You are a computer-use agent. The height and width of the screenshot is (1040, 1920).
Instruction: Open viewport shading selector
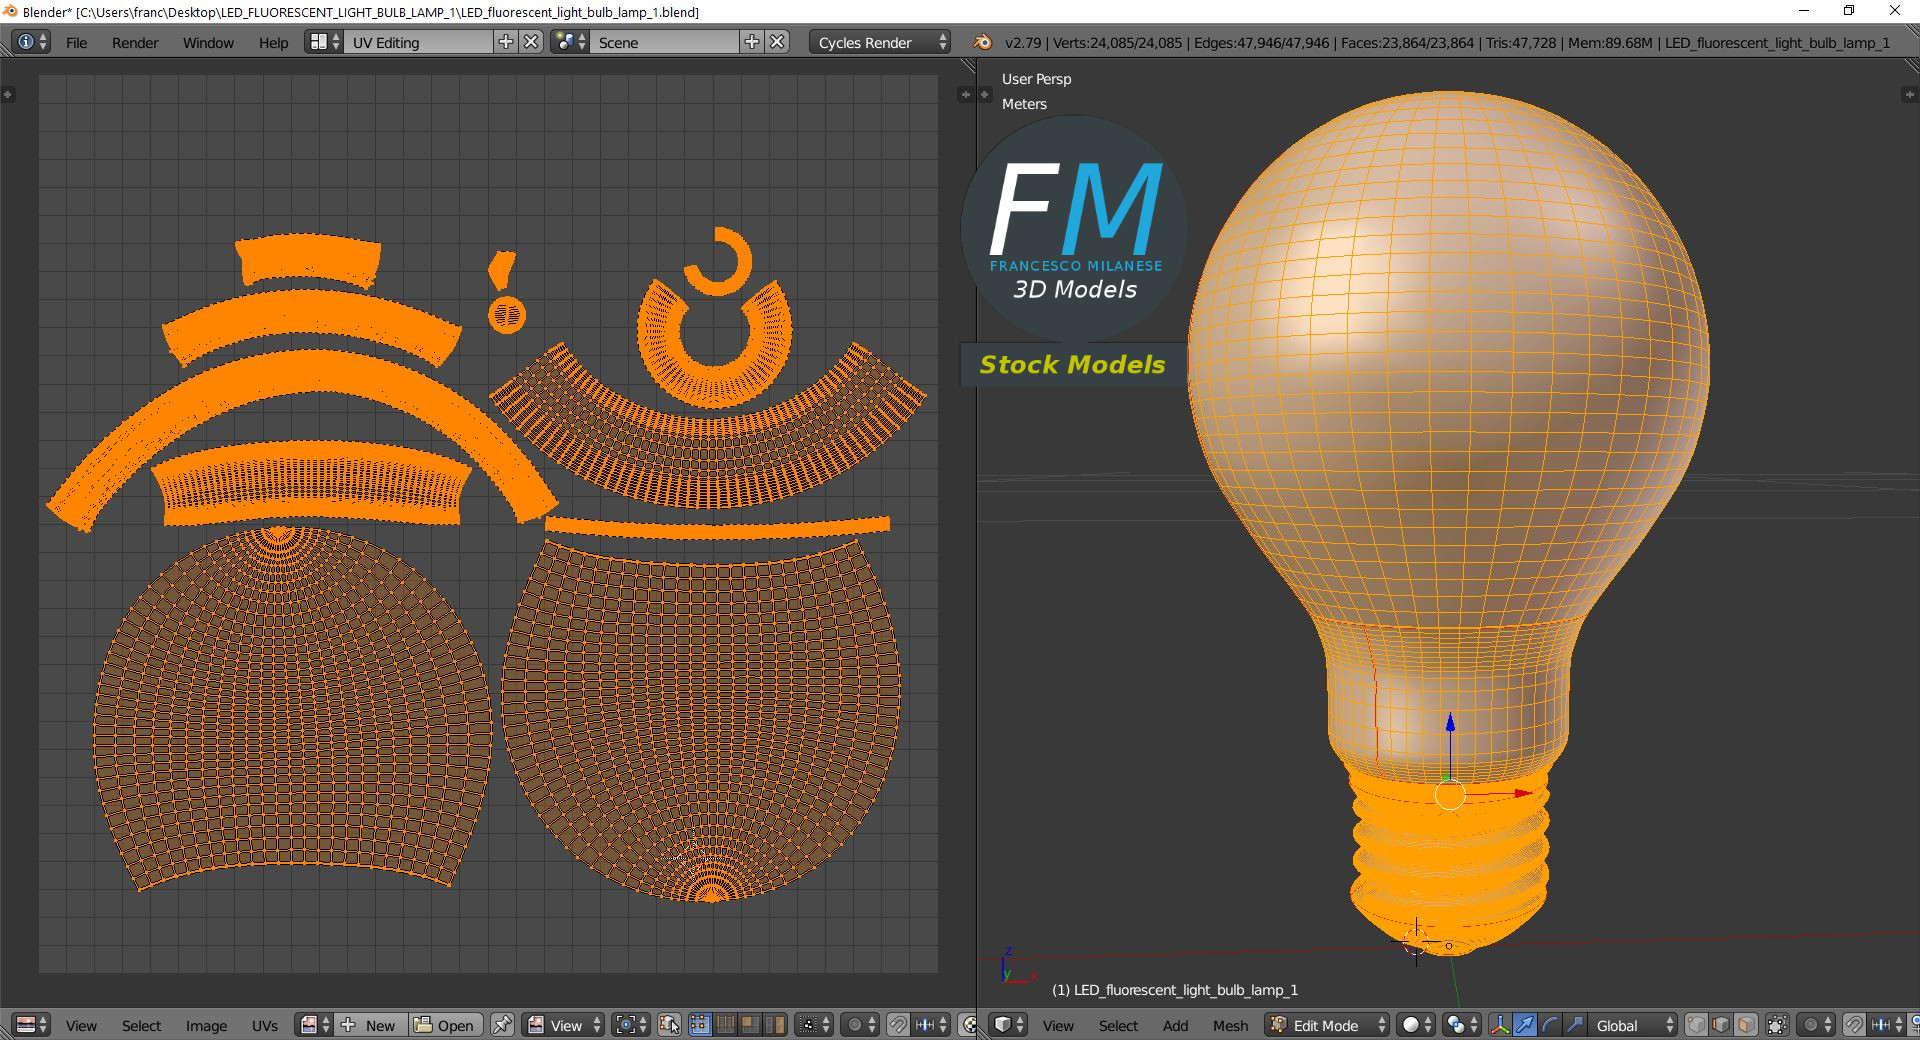[1415, 1025]
